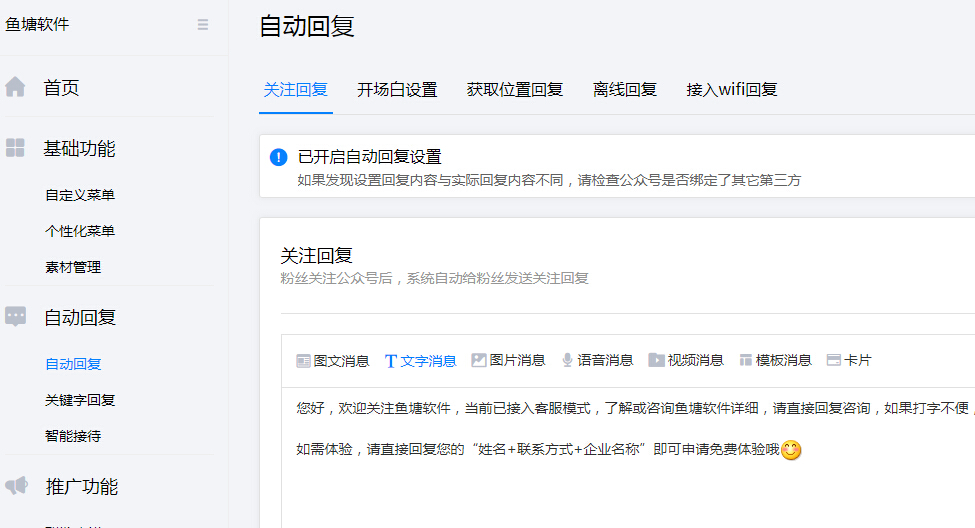975x528 pixels.
Task: Click the home icon beside 首页
Action: pos(15,87)
